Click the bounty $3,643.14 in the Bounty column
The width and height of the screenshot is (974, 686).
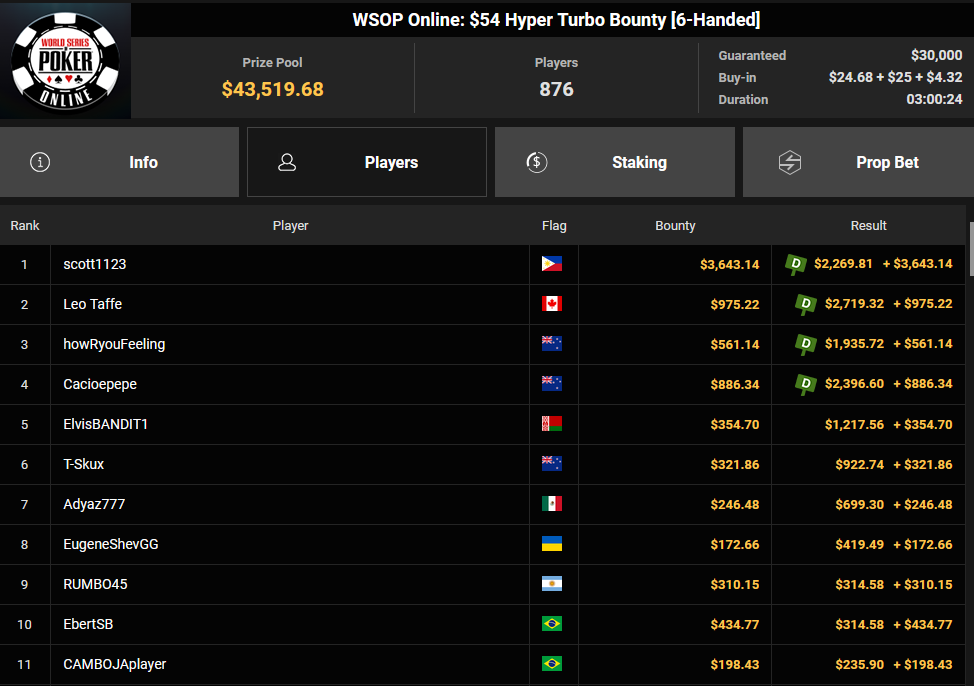(x=729, y=265)
